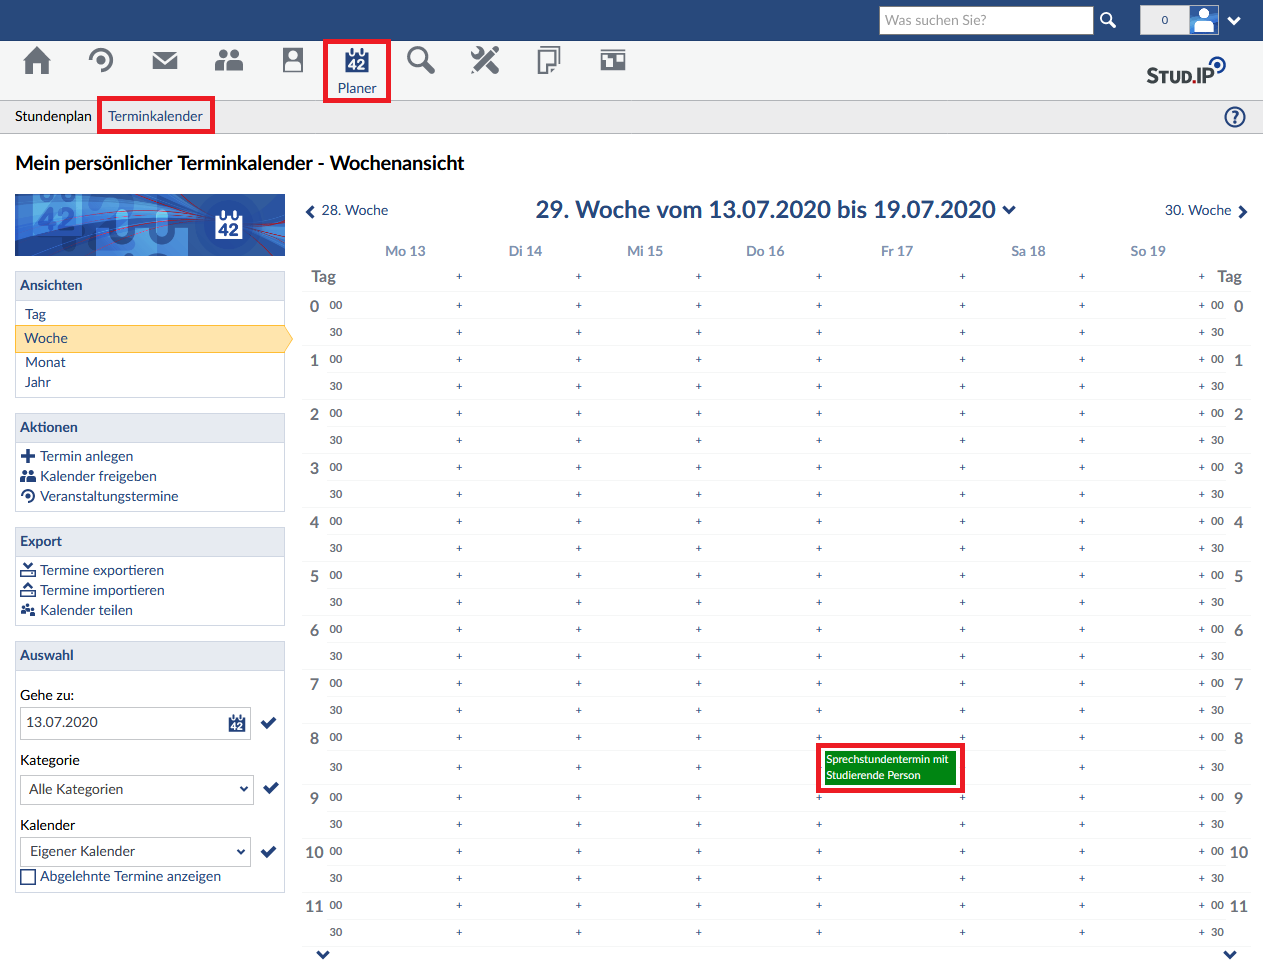Go to 30. Woche

click(1205, 211)
